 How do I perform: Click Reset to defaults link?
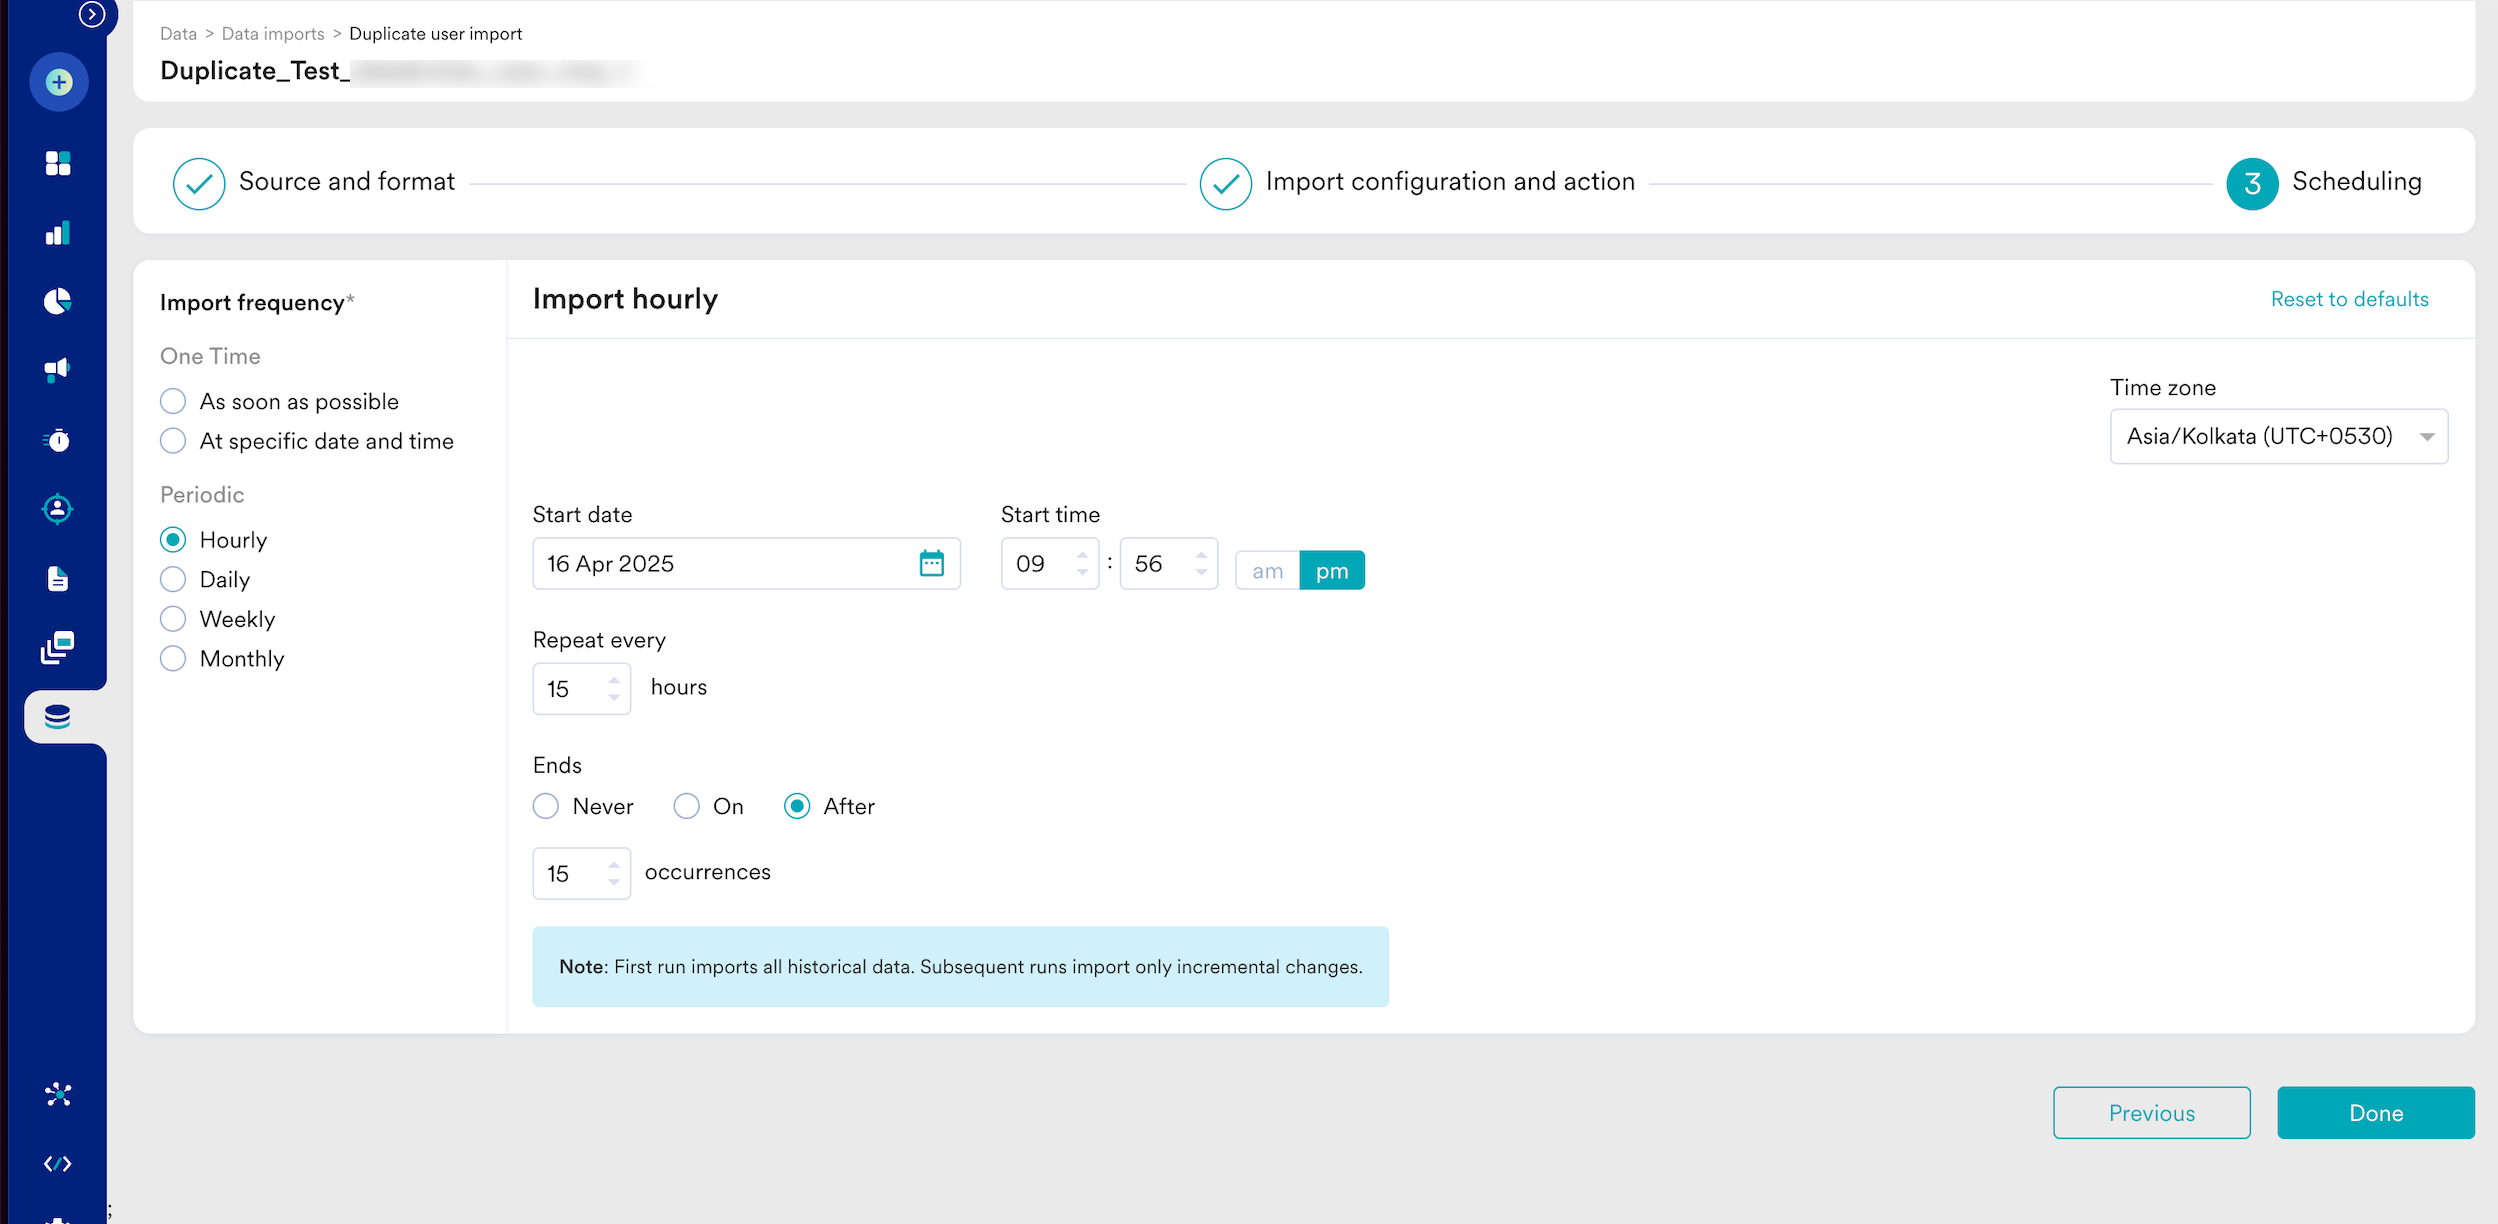(x=2349, y=300)
